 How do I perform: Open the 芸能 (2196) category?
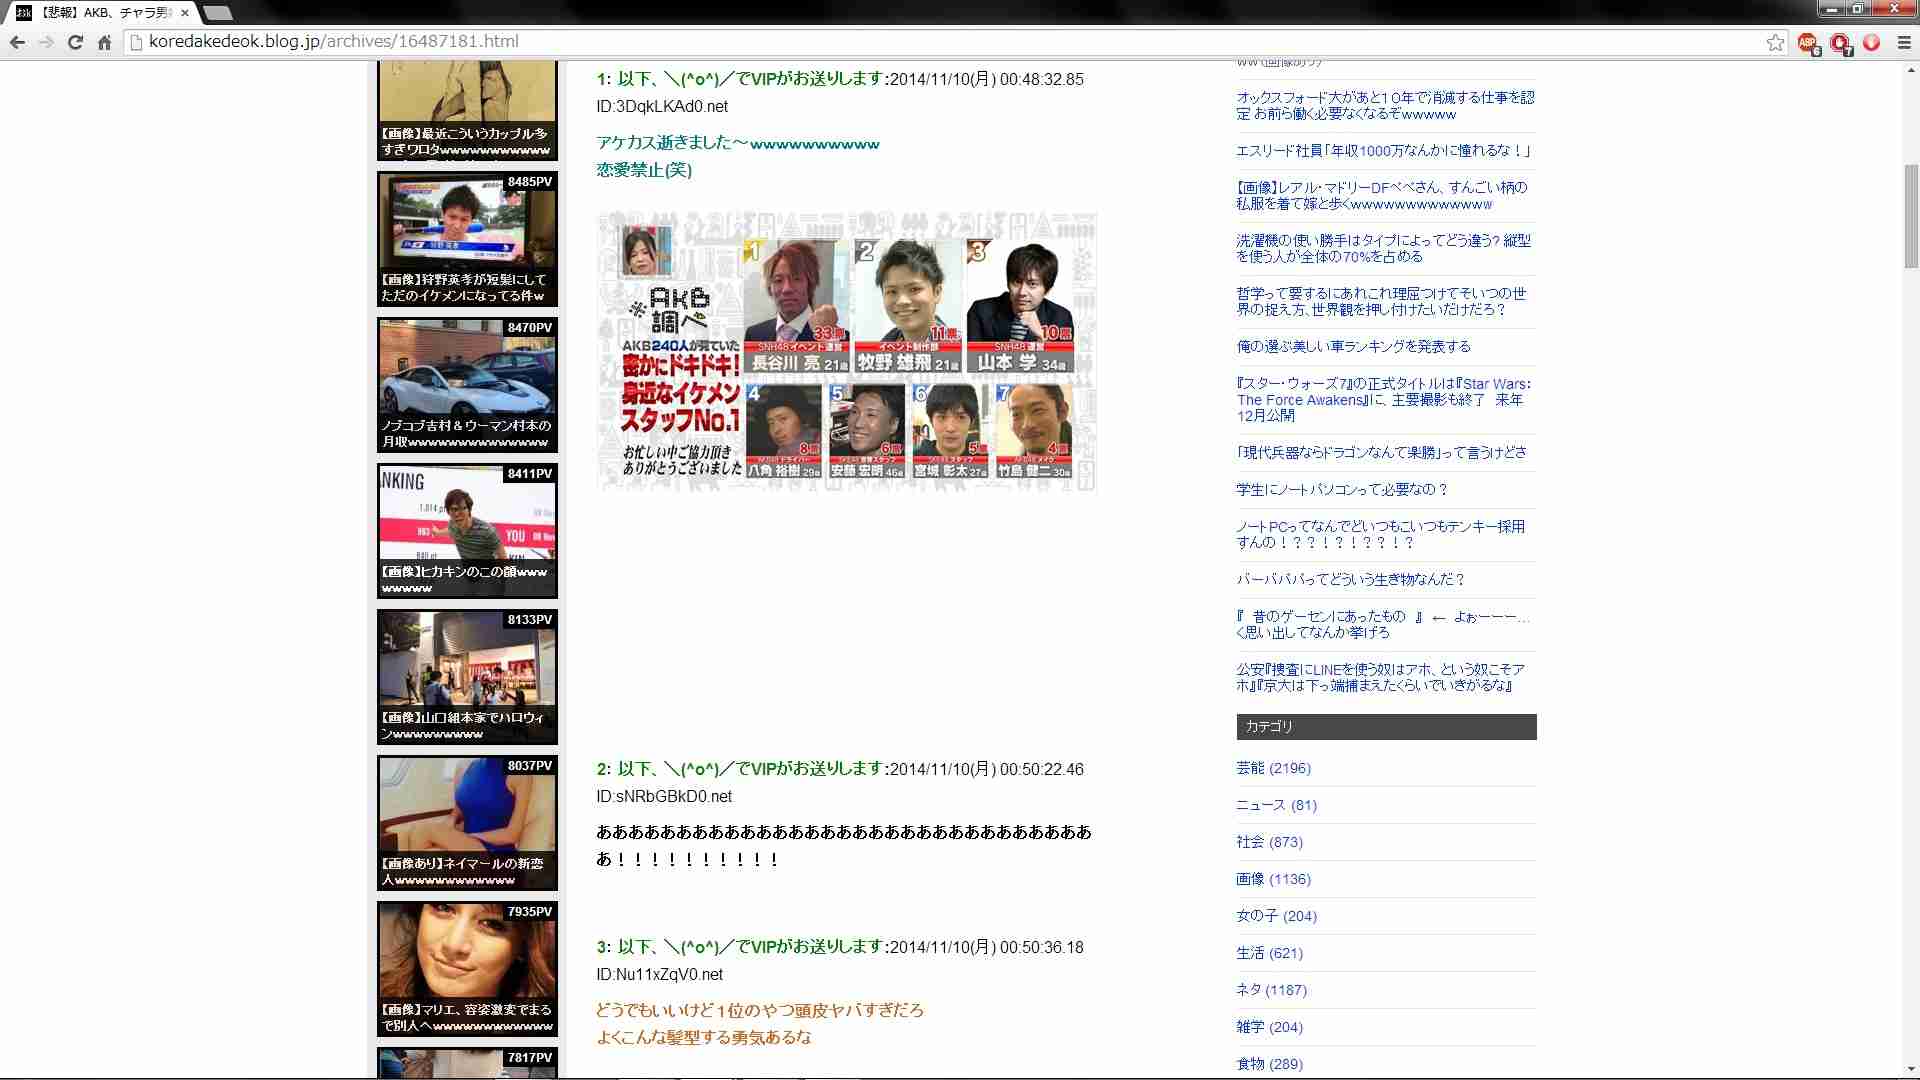1273,768
